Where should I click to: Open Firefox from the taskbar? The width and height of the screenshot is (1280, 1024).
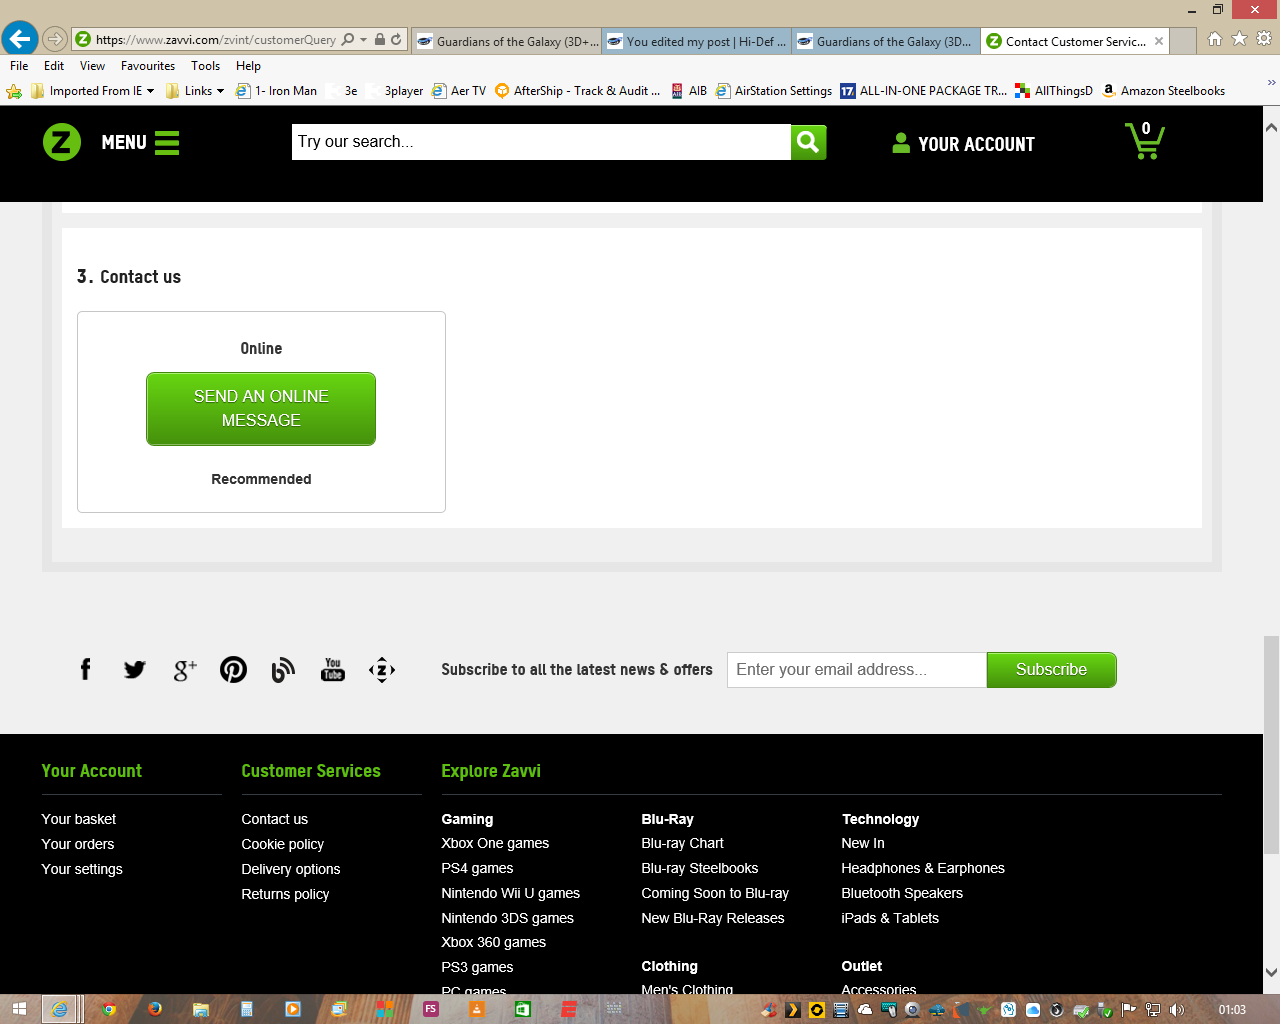(155, 1009)
